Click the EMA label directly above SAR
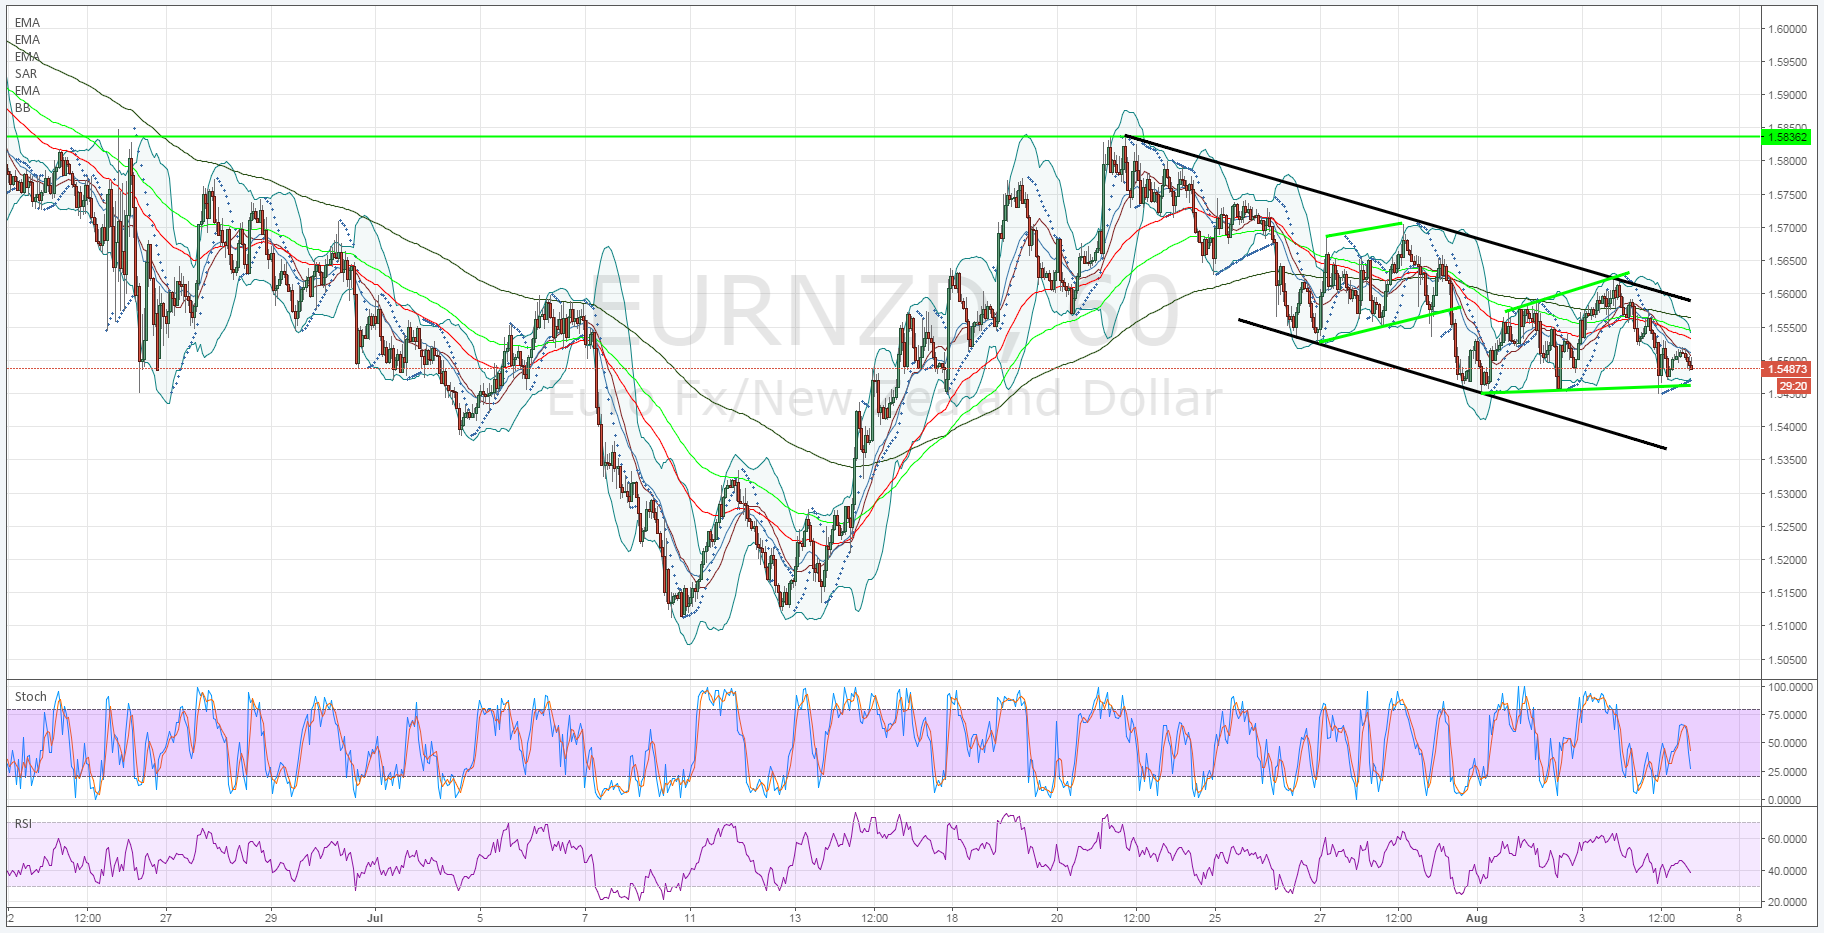The width and height of the screenshot is (1826, 935). tap(28, 57)
